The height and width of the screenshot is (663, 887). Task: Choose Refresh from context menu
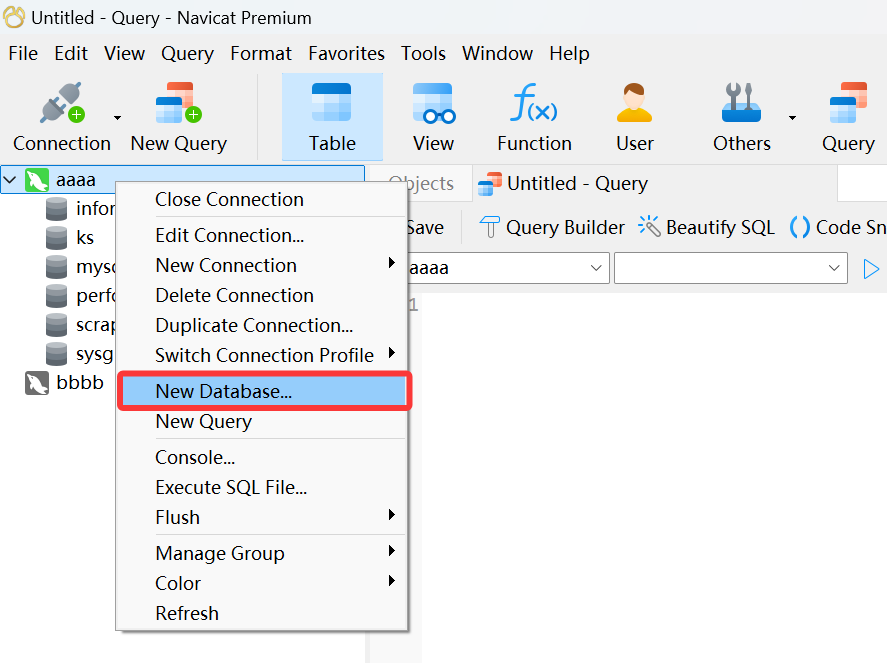point(262,613)
